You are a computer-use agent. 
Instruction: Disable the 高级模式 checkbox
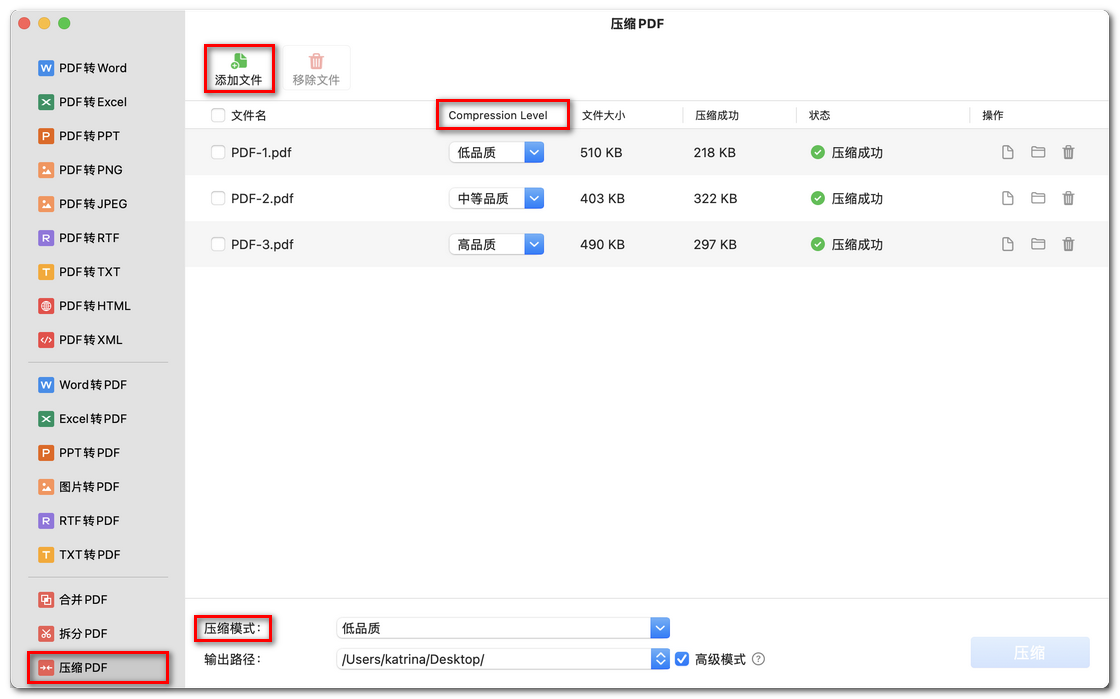(682, 659)
